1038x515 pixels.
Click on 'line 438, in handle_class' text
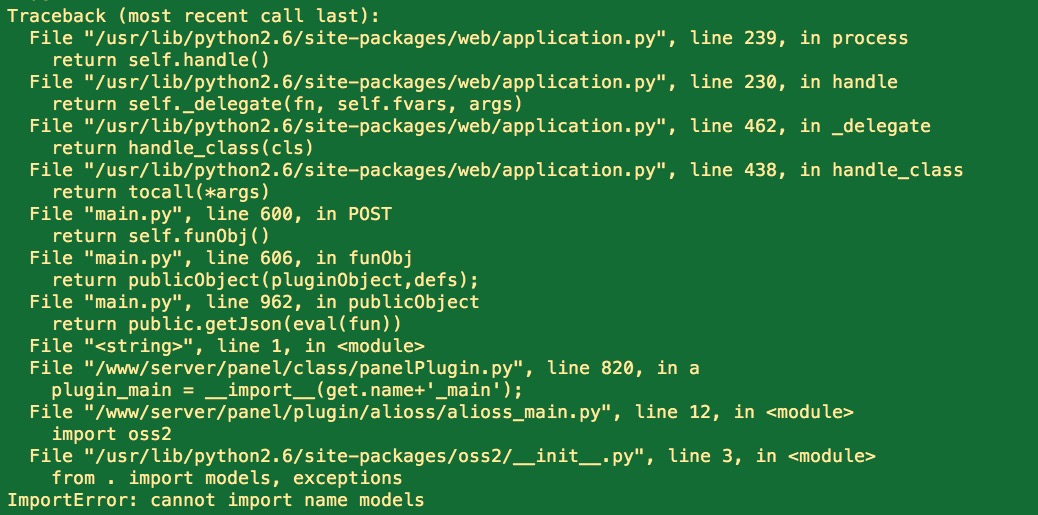[x=827, y=170]
